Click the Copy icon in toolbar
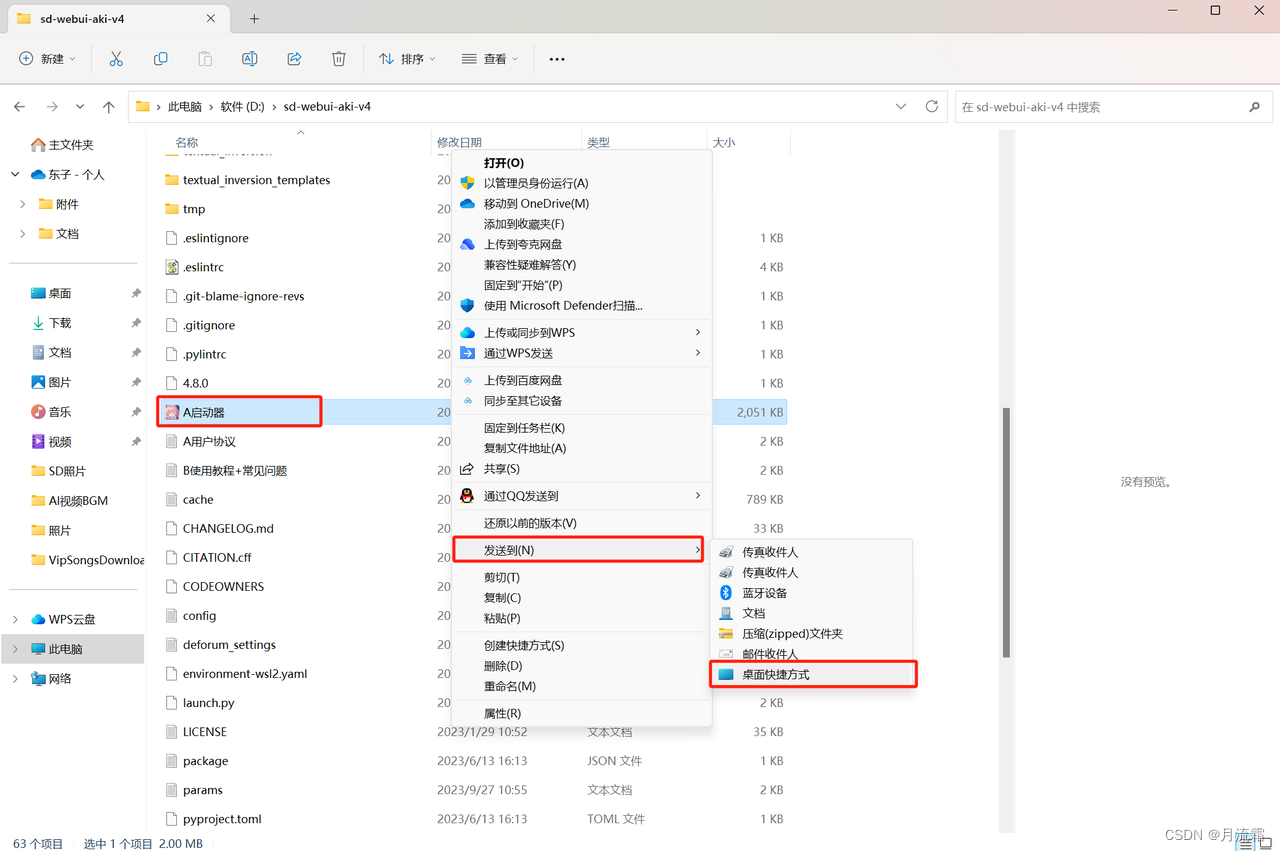 (x=160, y=59)
